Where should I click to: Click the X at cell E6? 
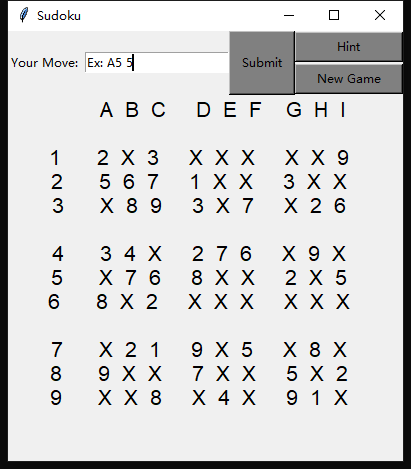point(221,302)
